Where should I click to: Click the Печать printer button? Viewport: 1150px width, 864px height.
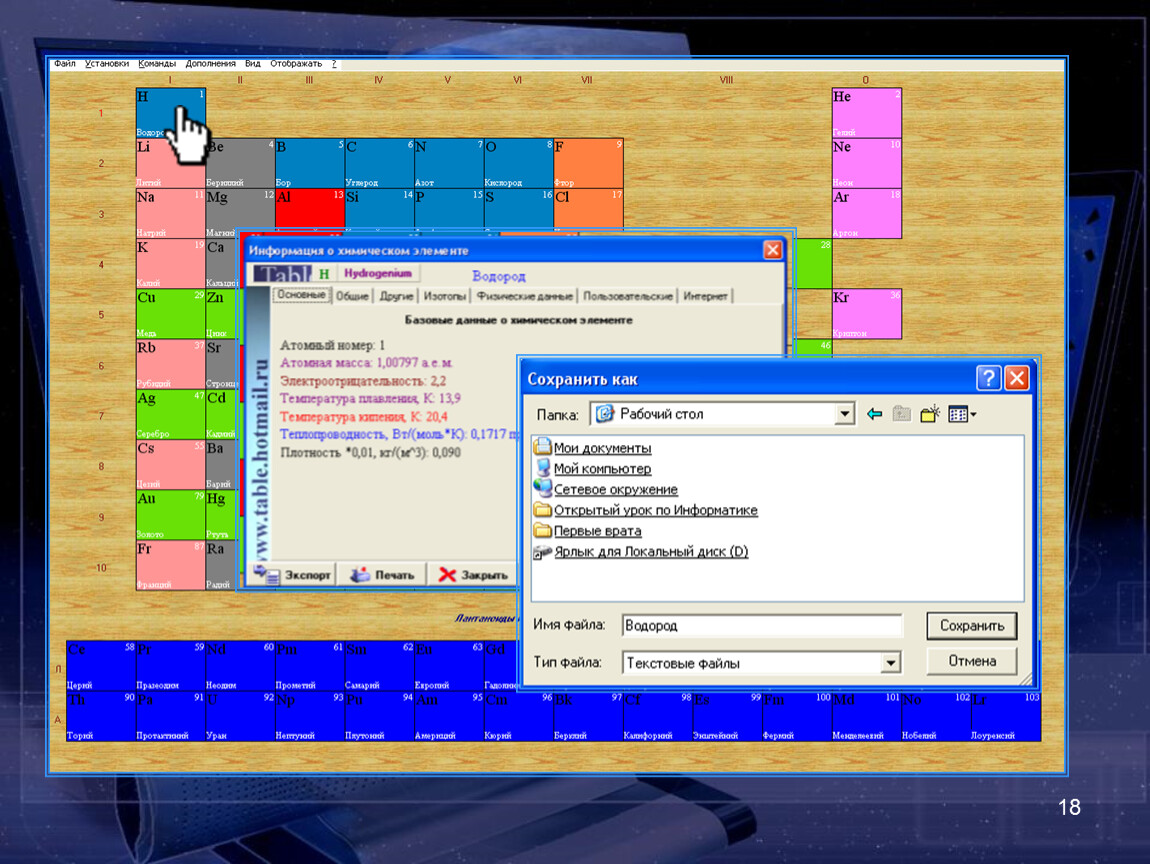coord(382,575)
